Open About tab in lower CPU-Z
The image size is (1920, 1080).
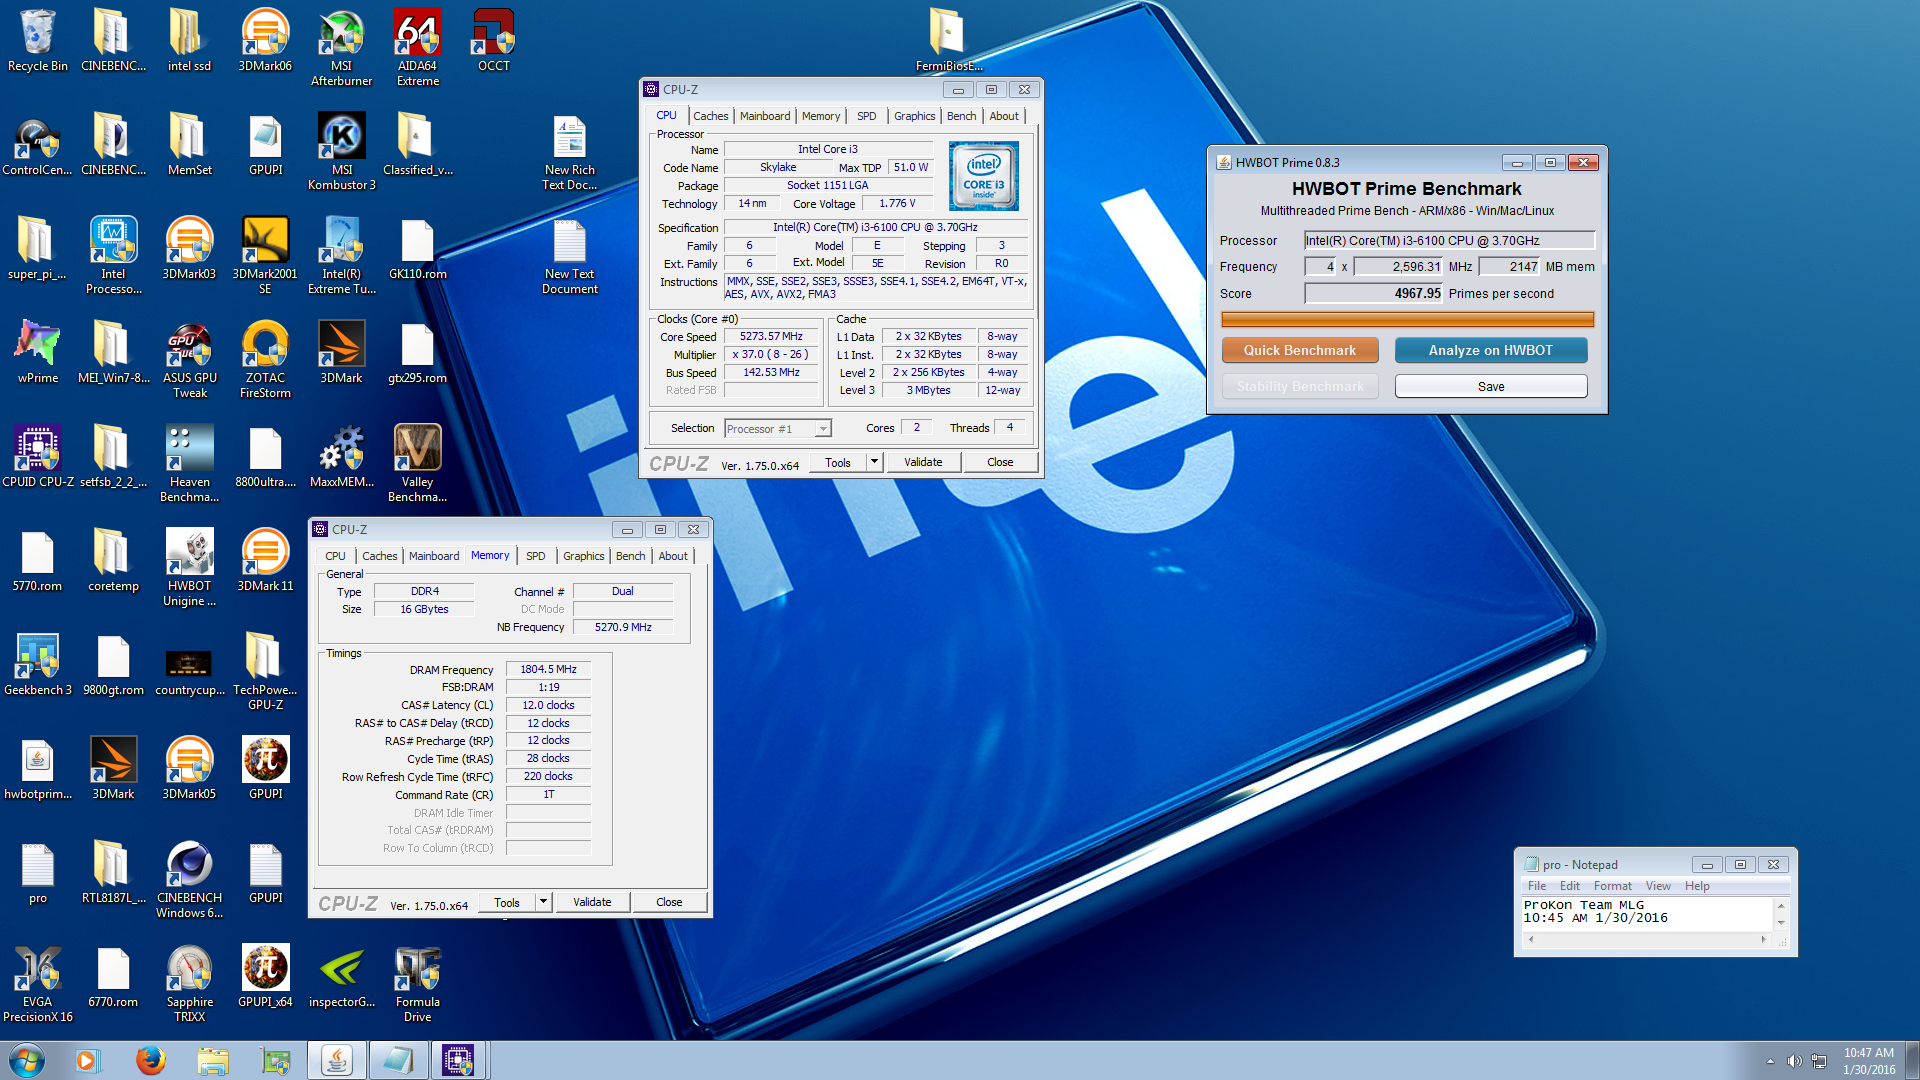[673, 556]
